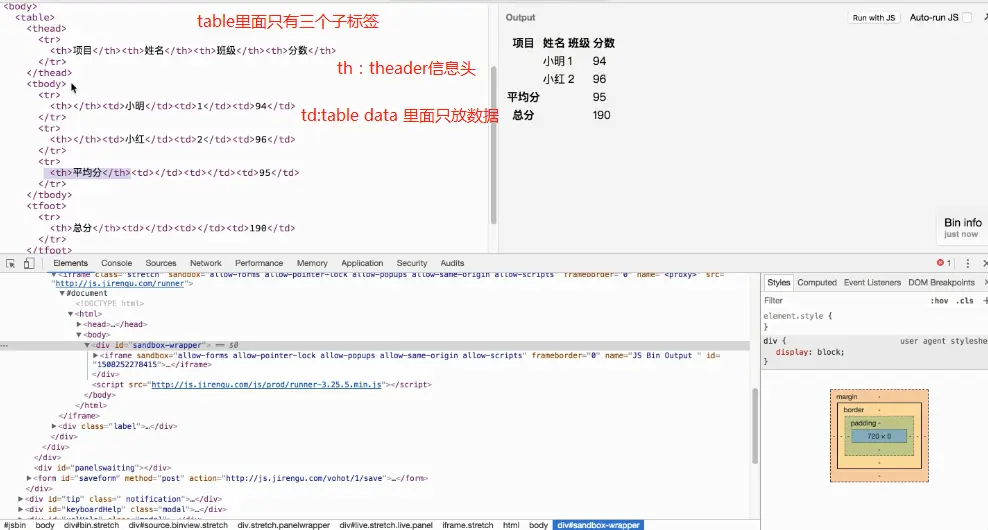This screenshot has height=530, width=988.
Task: Expand the div keyboardHelp node
Action: tap(21, 510)
